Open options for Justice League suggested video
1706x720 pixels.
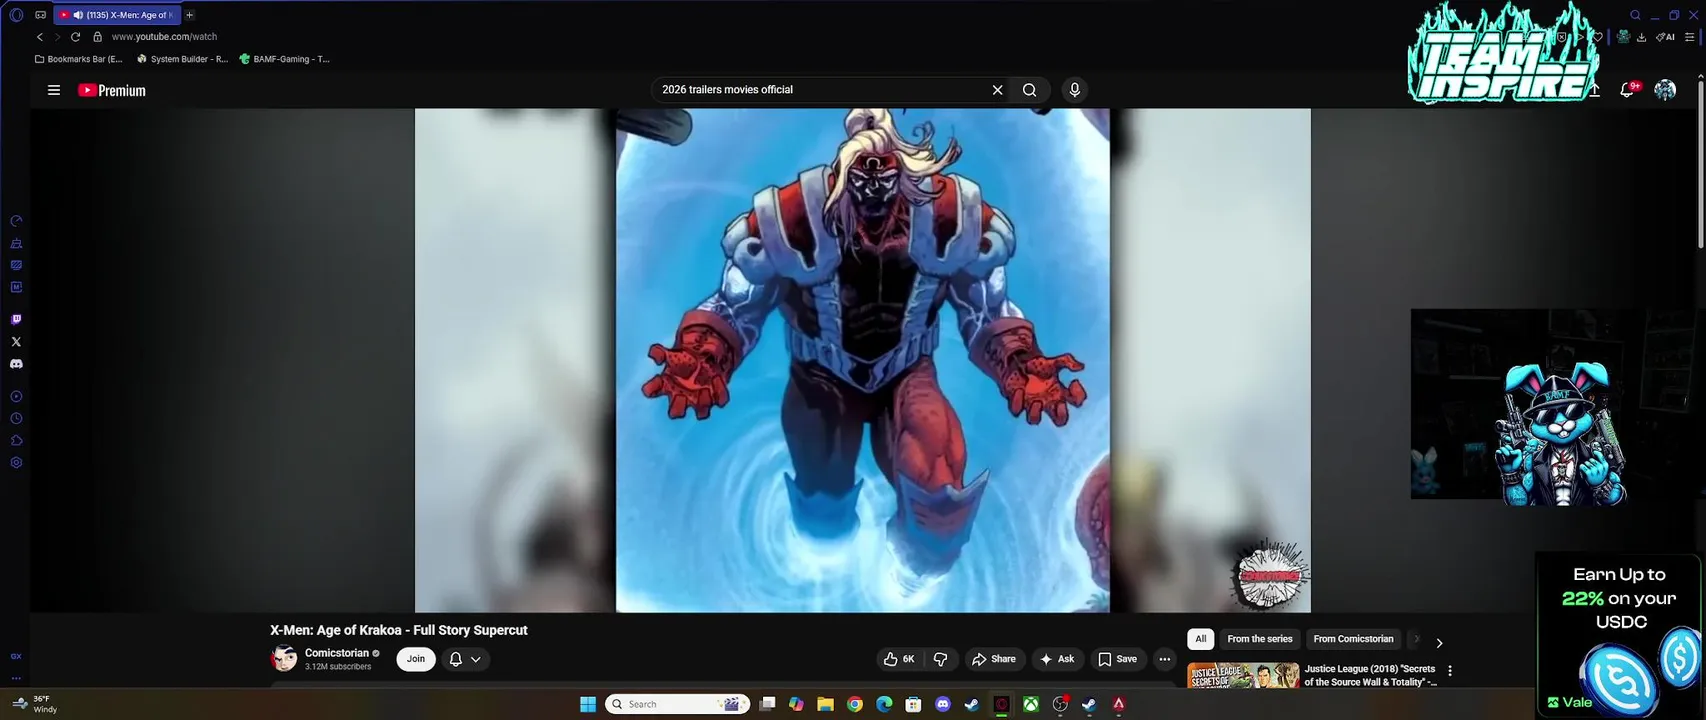[1450, 671]
